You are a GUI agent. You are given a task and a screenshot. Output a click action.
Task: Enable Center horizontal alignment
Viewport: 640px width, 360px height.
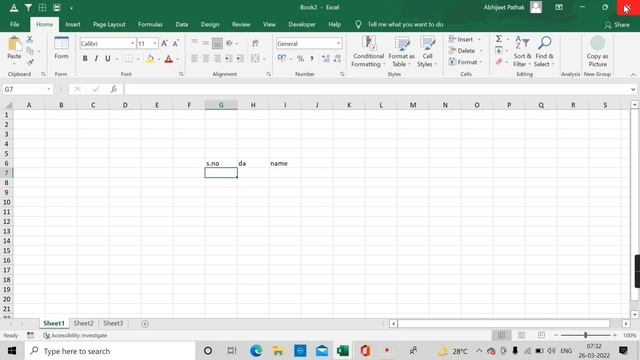206,59
